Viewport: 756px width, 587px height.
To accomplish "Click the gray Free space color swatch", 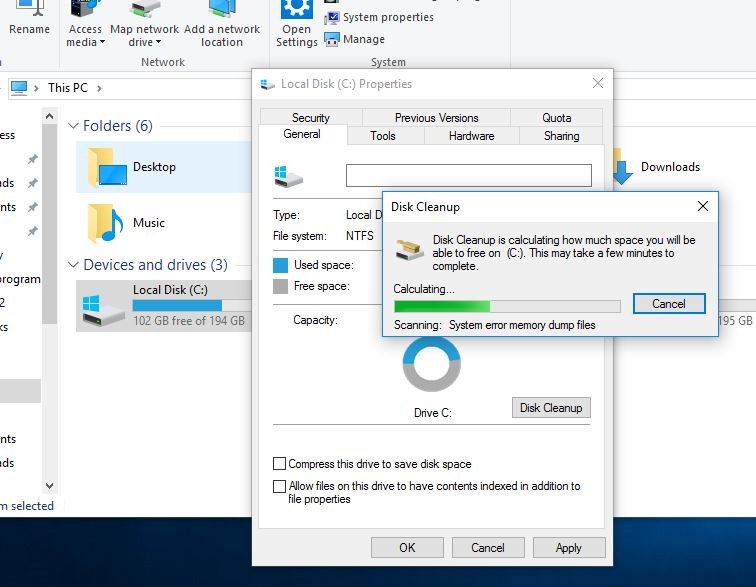I will [281, 287].
